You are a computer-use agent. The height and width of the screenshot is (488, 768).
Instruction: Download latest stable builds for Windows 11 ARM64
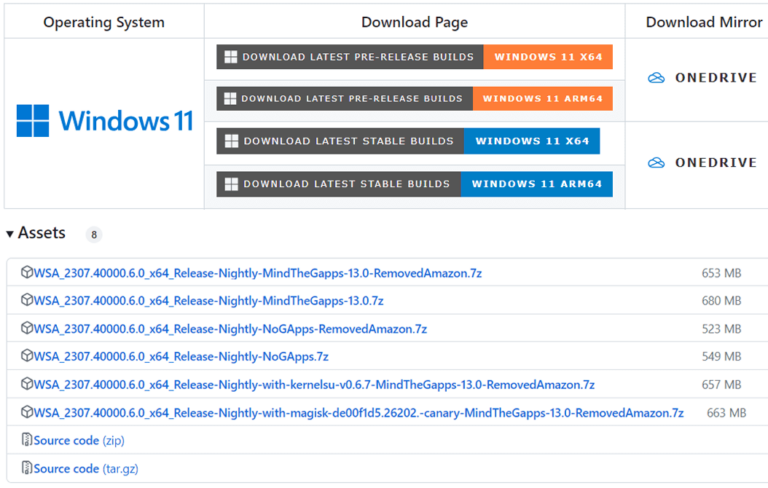[x=414, y=184]
